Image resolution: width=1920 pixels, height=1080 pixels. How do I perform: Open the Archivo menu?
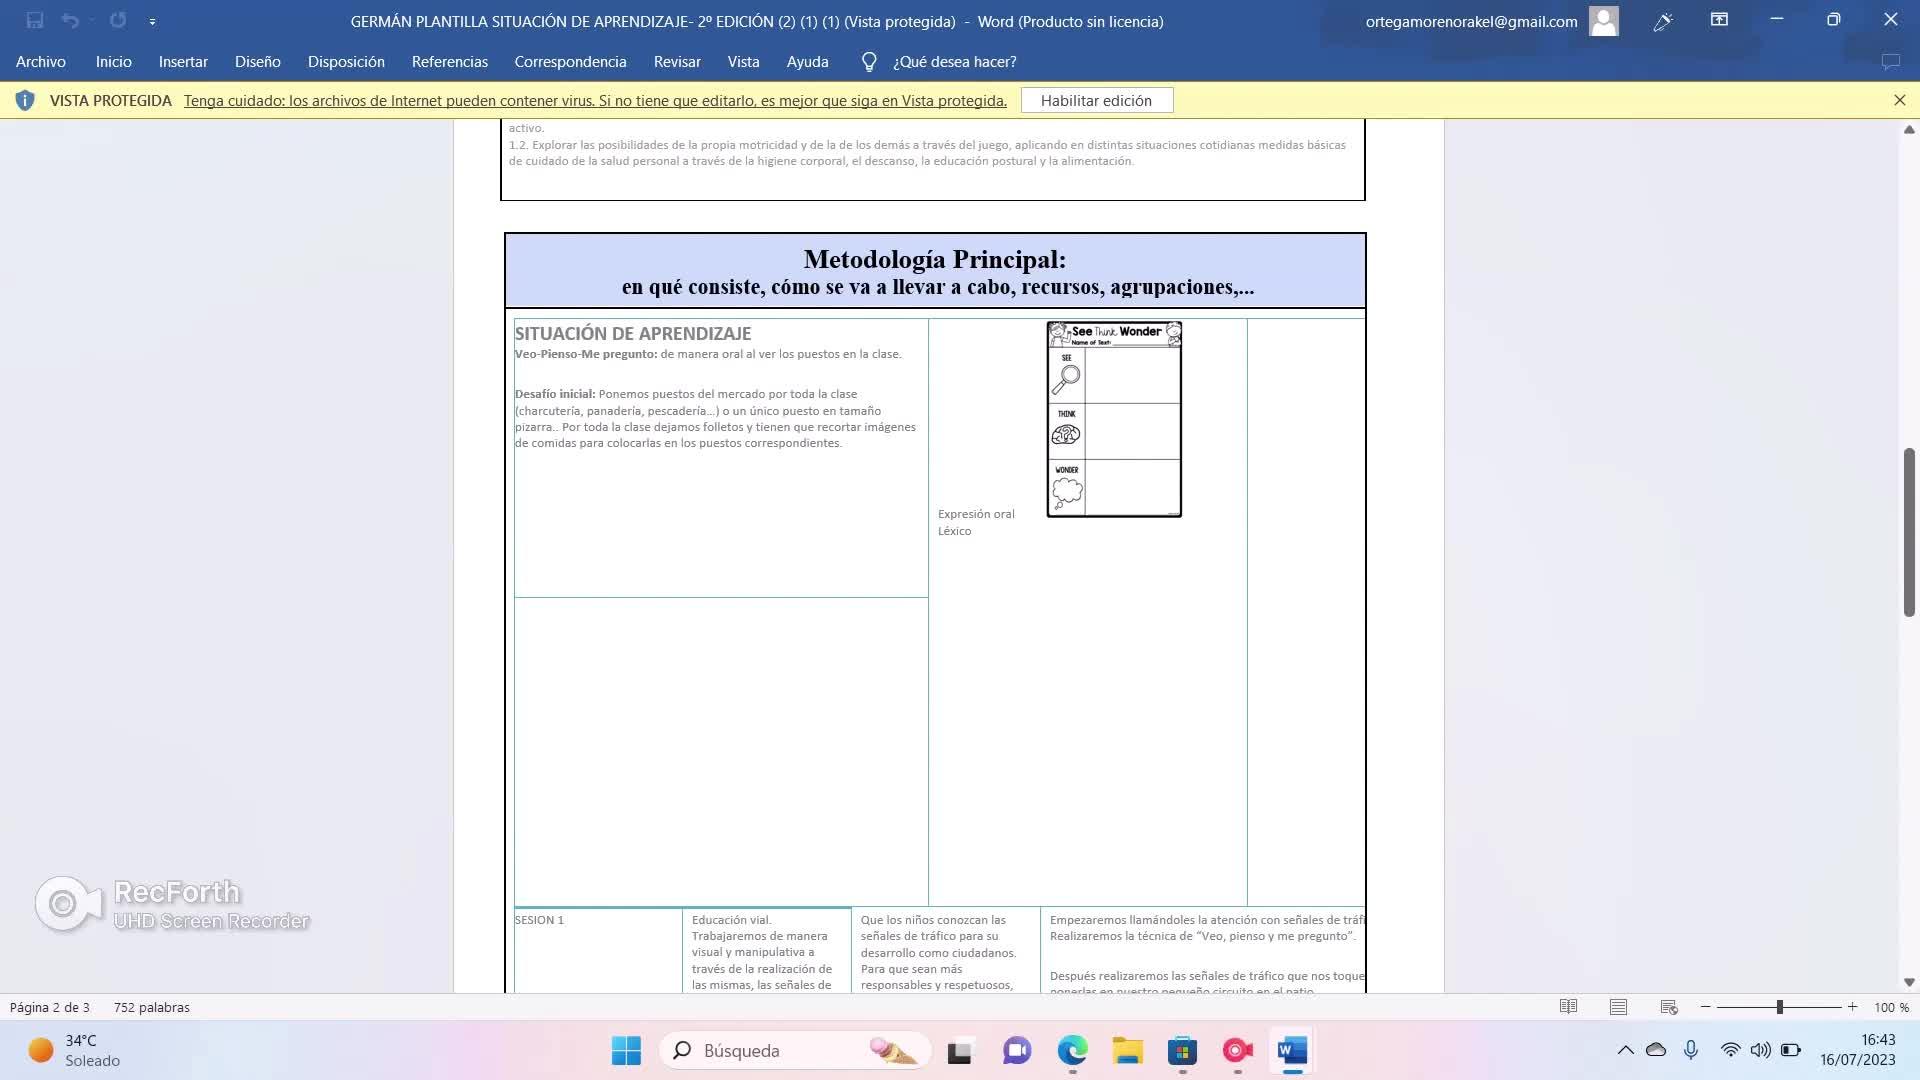point(41,62)
